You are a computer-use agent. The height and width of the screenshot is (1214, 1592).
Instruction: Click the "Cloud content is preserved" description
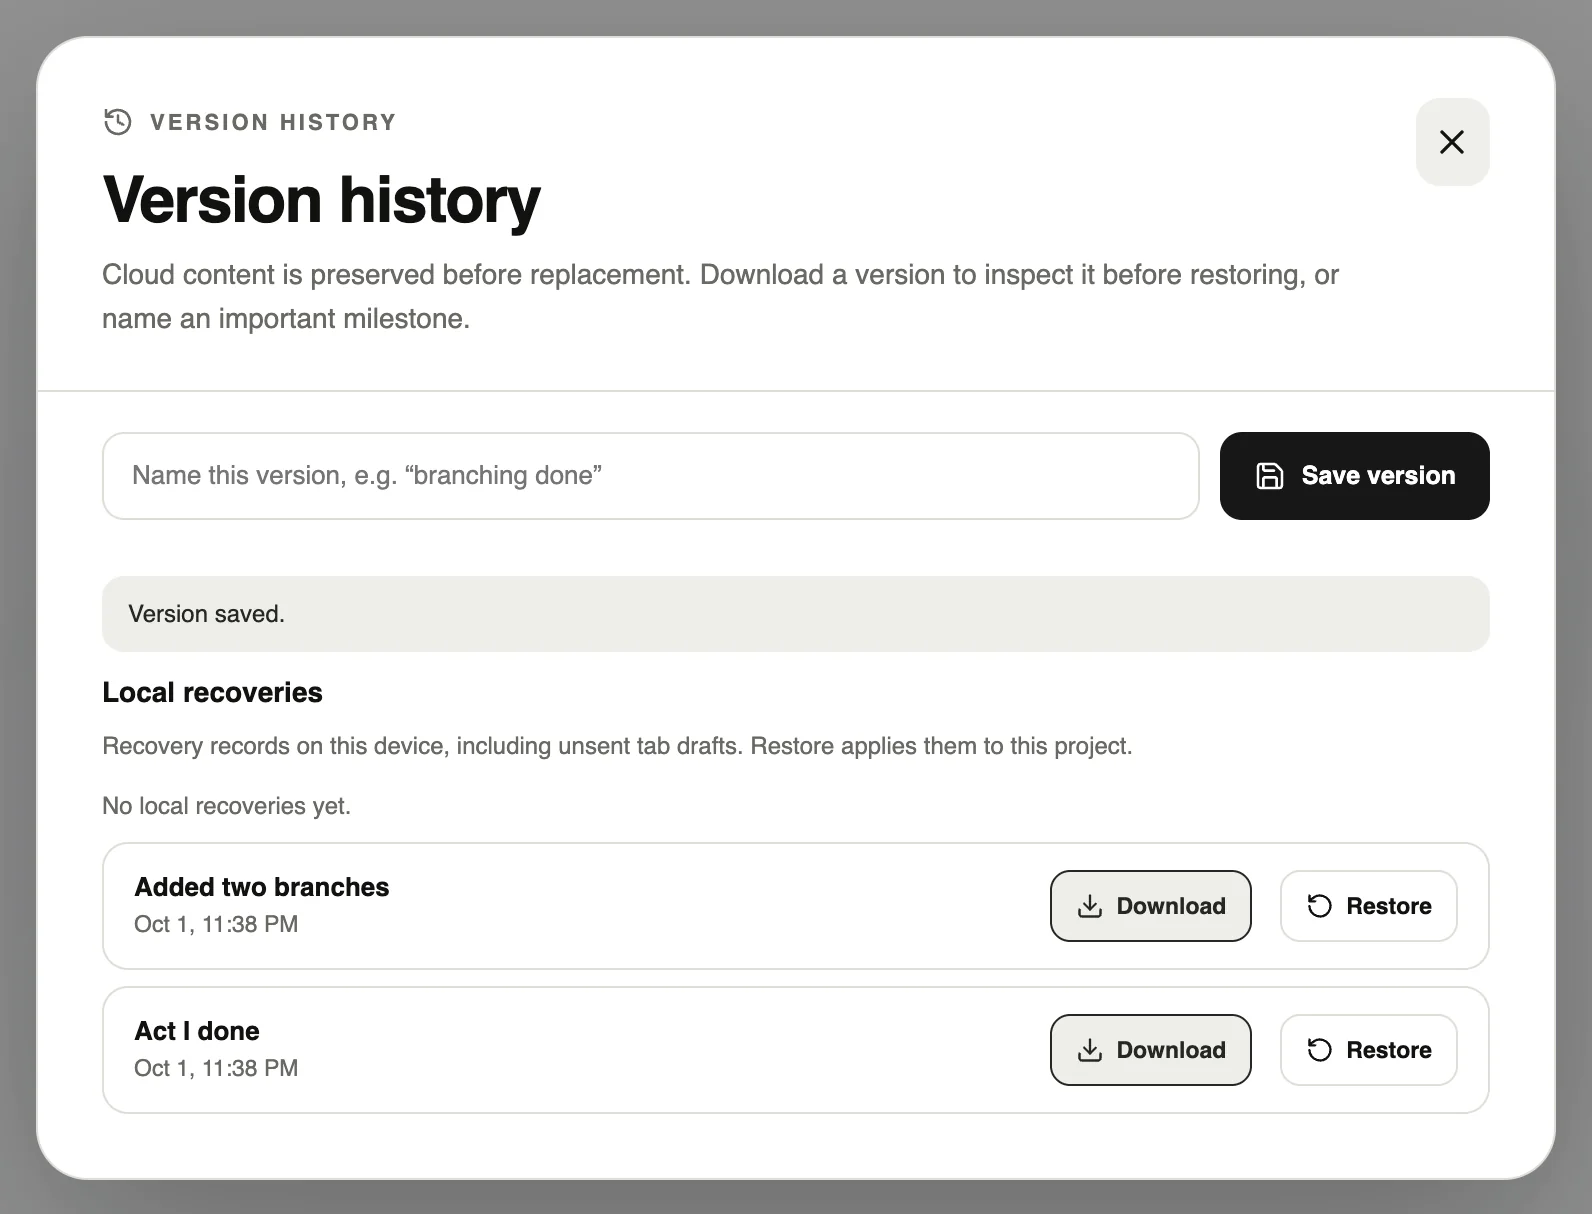(720, 296)
